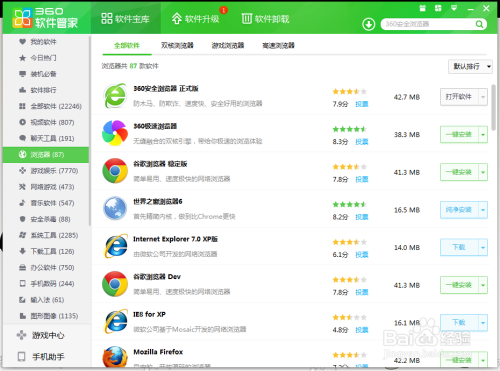Click the search magnifier icon
Image resolution: width=500 pixels, height=371 pixels.
479,24
